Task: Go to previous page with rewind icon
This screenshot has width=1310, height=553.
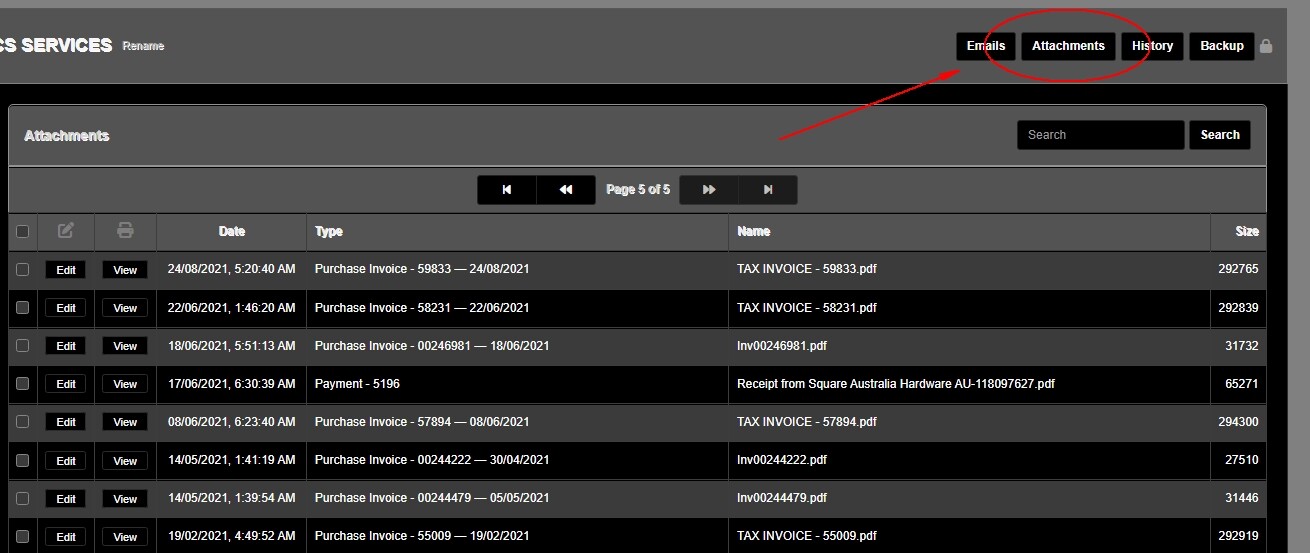Action: tap(566, 190)
